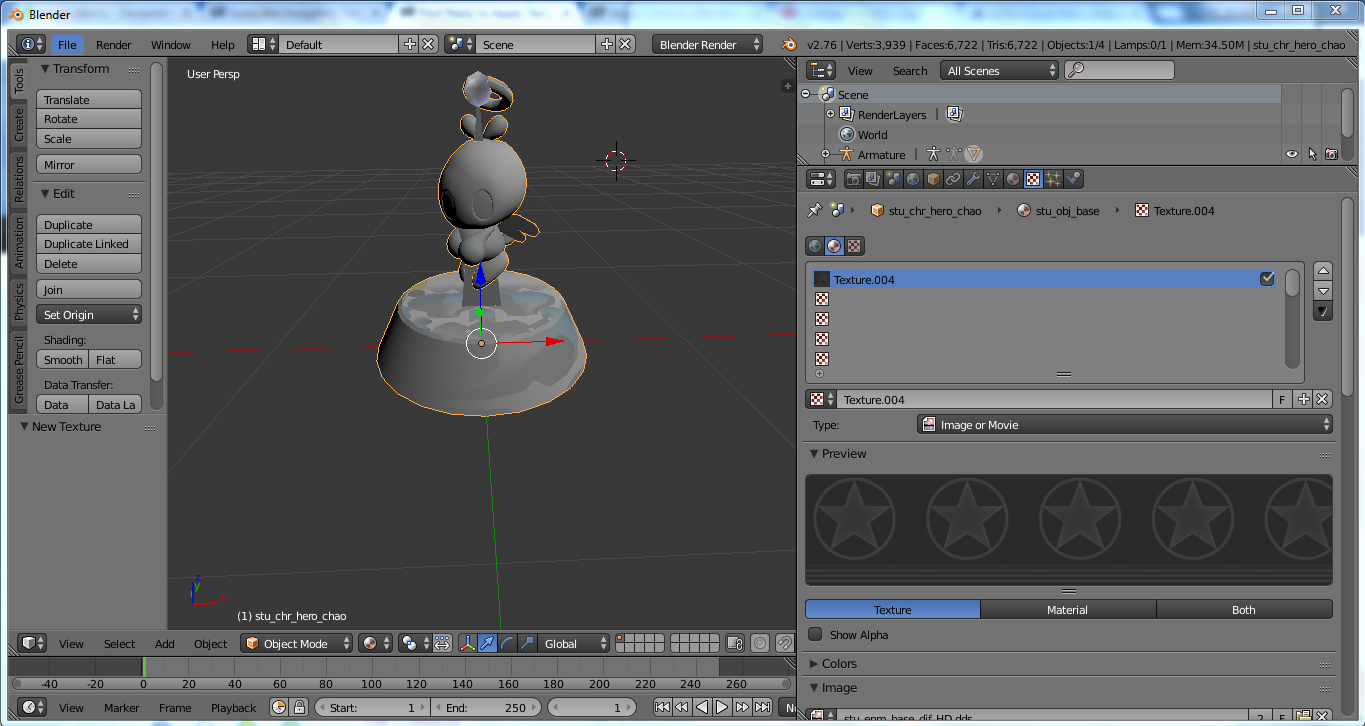The image size is (1365, 726).
Task: Pin the properties context with pushpin
Action: [x=814, y=210]
